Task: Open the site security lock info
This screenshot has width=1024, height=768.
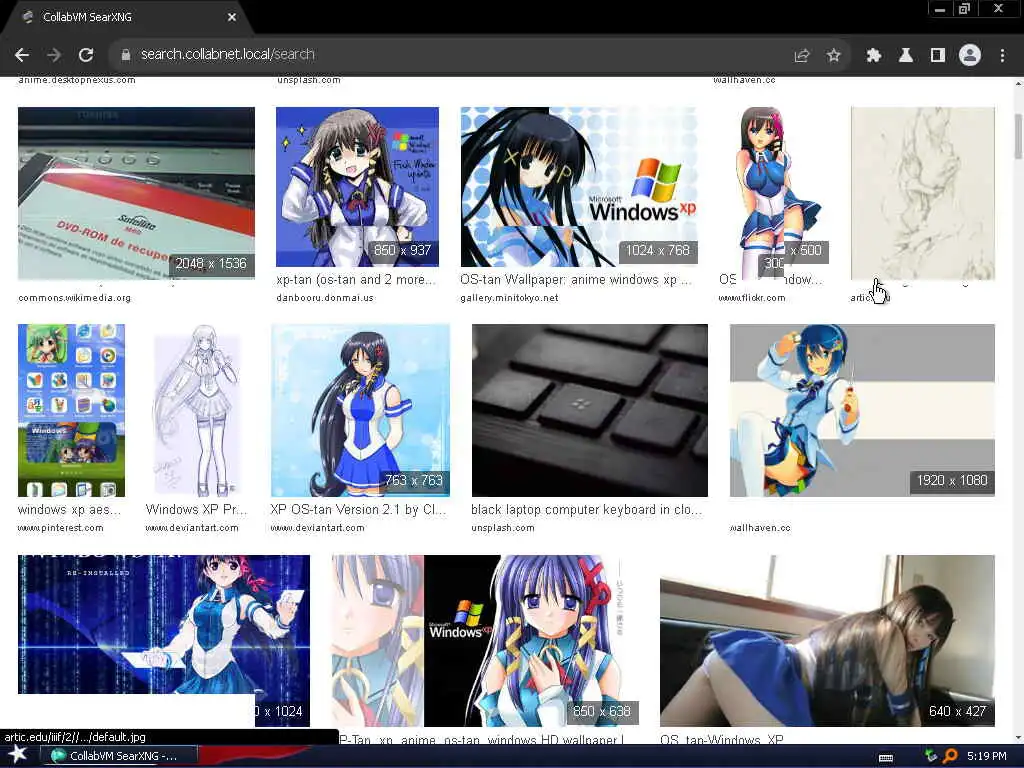Action: click(126, 55)
